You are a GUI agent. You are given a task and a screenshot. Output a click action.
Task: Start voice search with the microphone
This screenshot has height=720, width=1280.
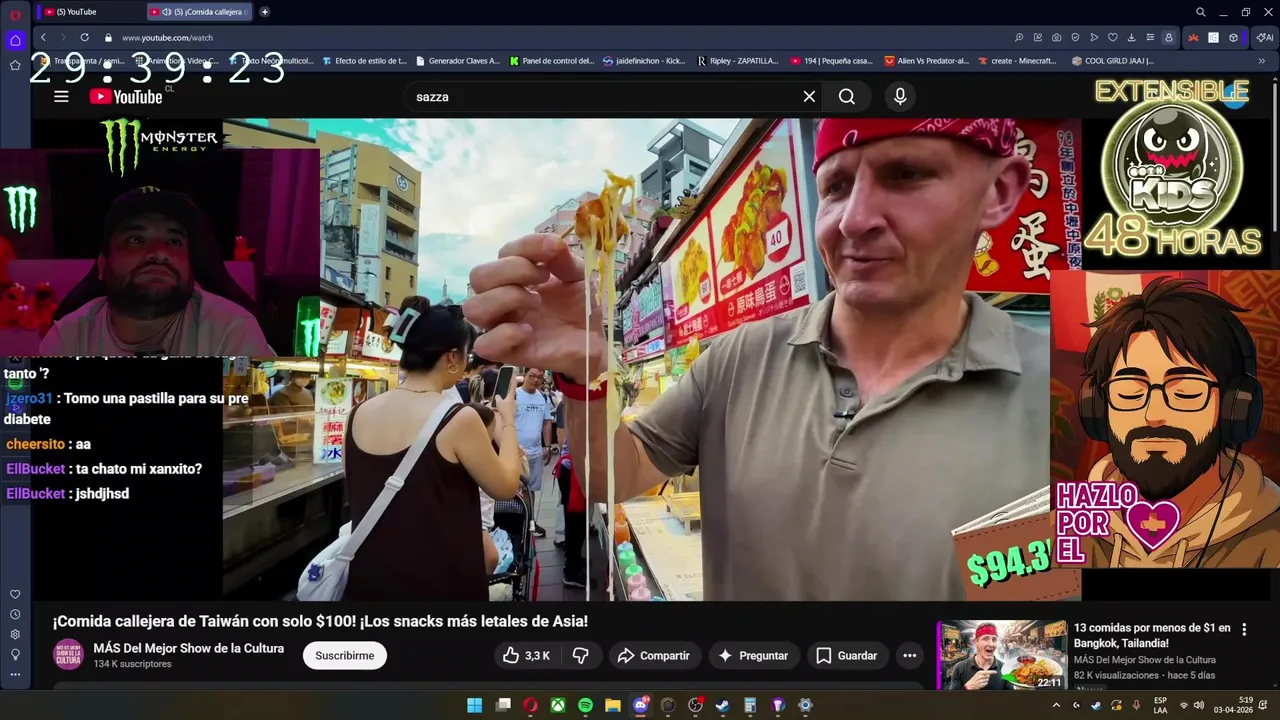(900, 96)
